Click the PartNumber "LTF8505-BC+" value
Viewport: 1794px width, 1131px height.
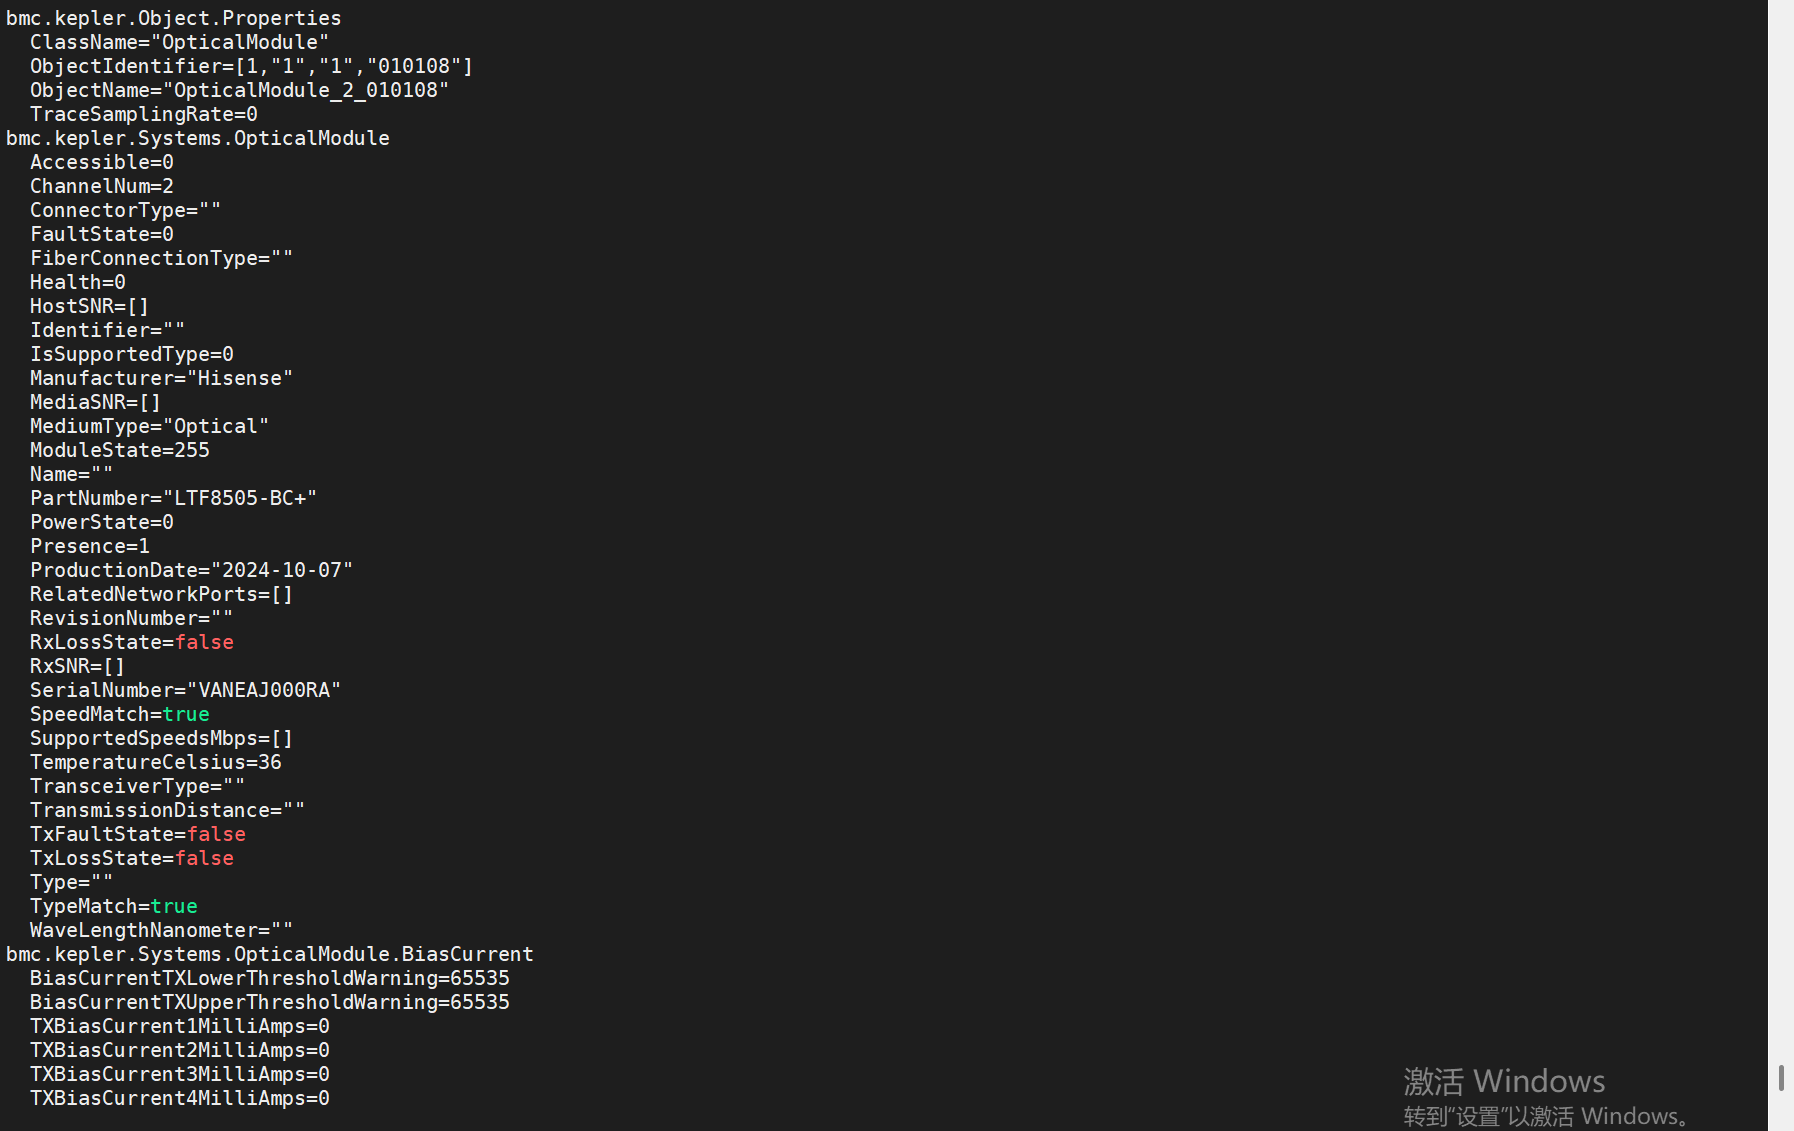tap(245, 498)
